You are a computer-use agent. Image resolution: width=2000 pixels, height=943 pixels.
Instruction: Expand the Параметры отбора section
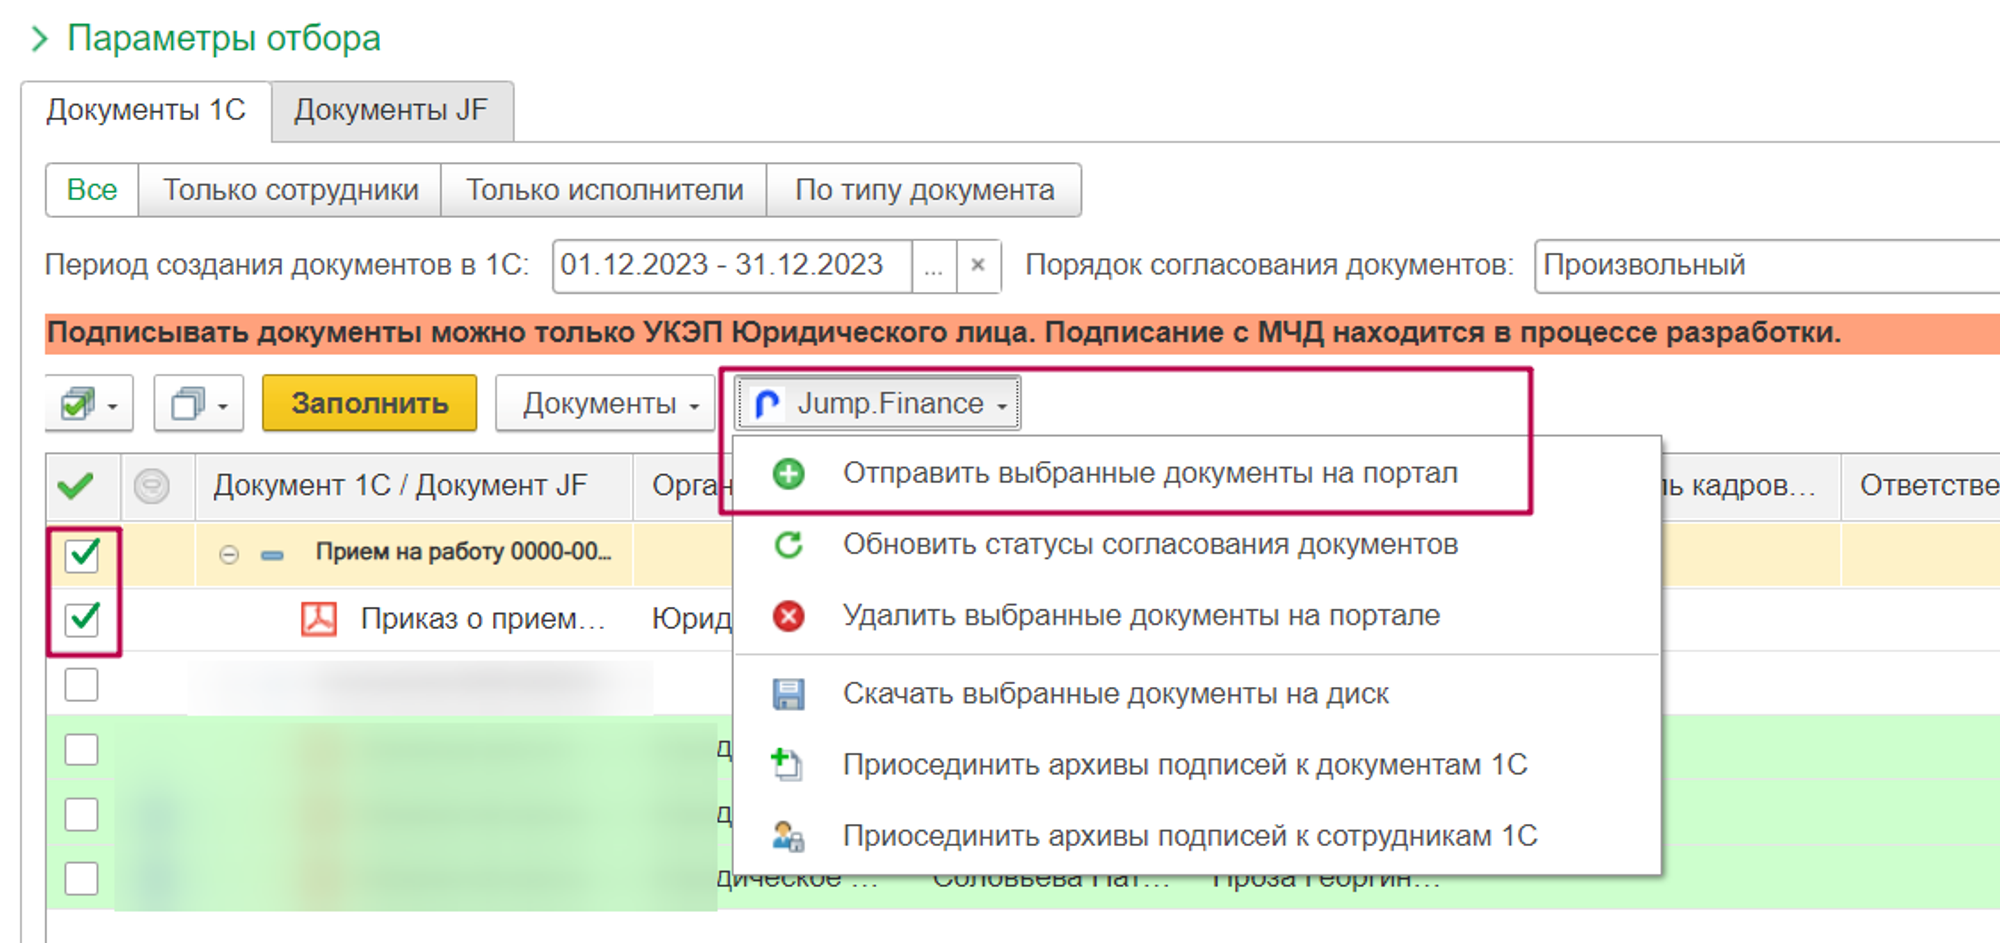point(40,39)
